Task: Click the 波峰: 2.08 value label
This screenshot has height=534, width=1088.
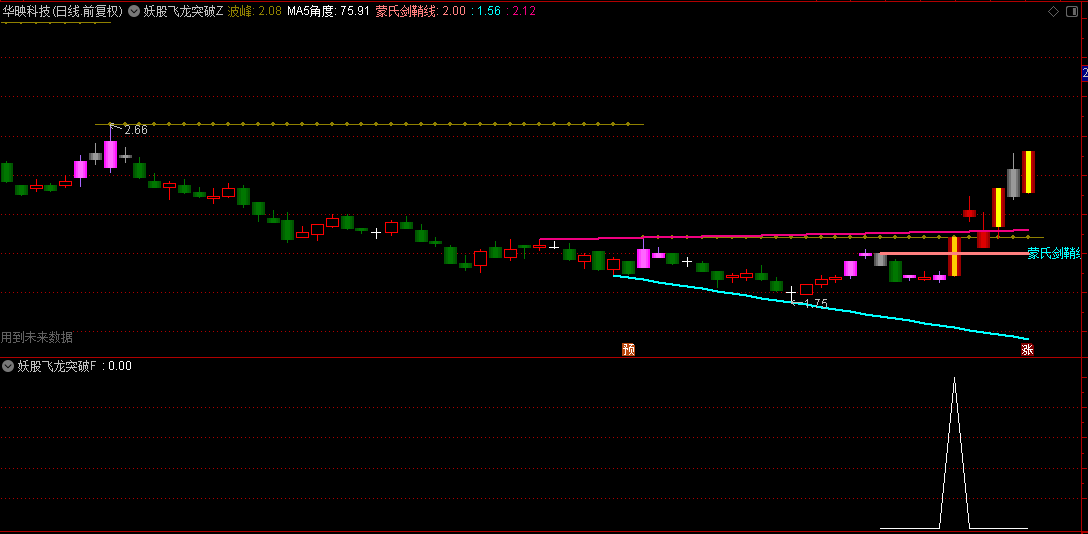Action: 254,12
